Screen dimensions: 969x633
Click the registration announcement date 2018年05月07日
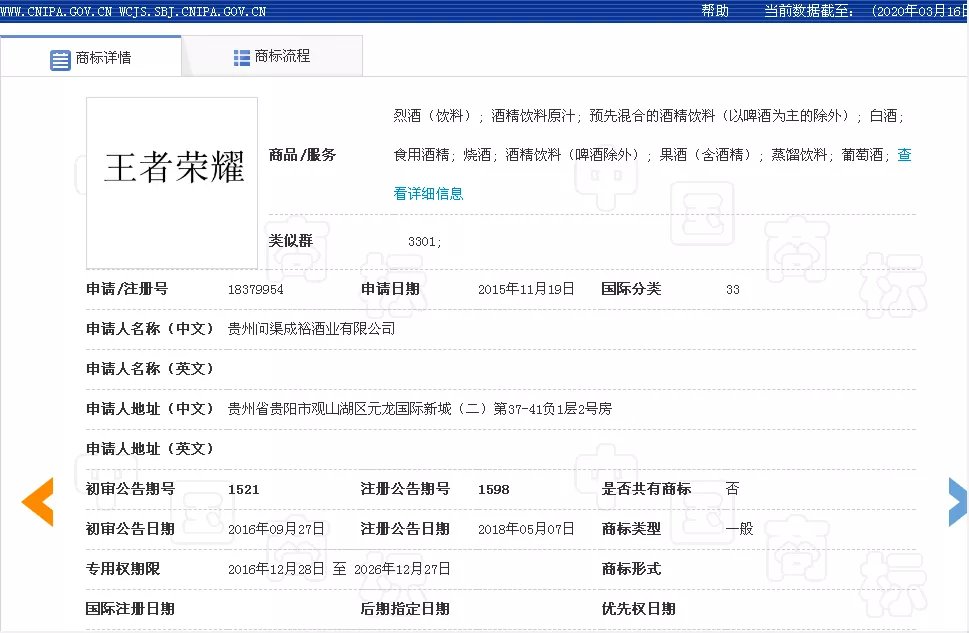coord(526,529)
